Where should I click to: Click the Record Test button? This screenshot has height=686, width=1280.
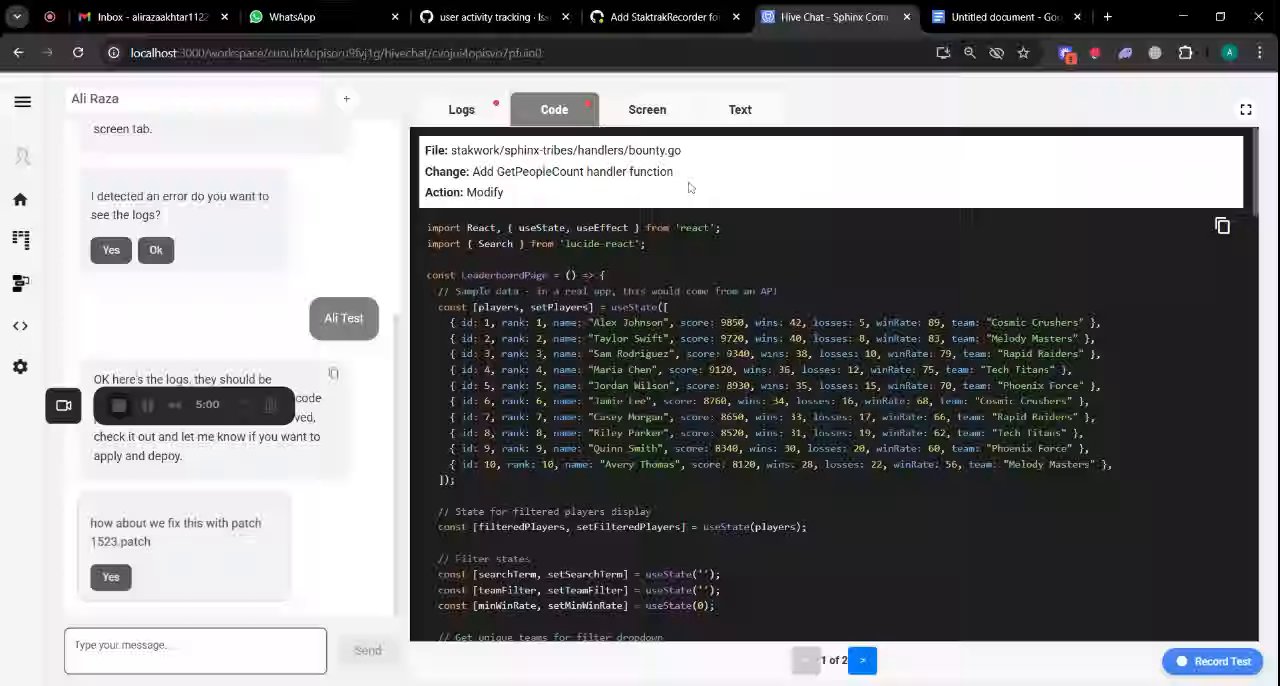[x=1213, y=661]
